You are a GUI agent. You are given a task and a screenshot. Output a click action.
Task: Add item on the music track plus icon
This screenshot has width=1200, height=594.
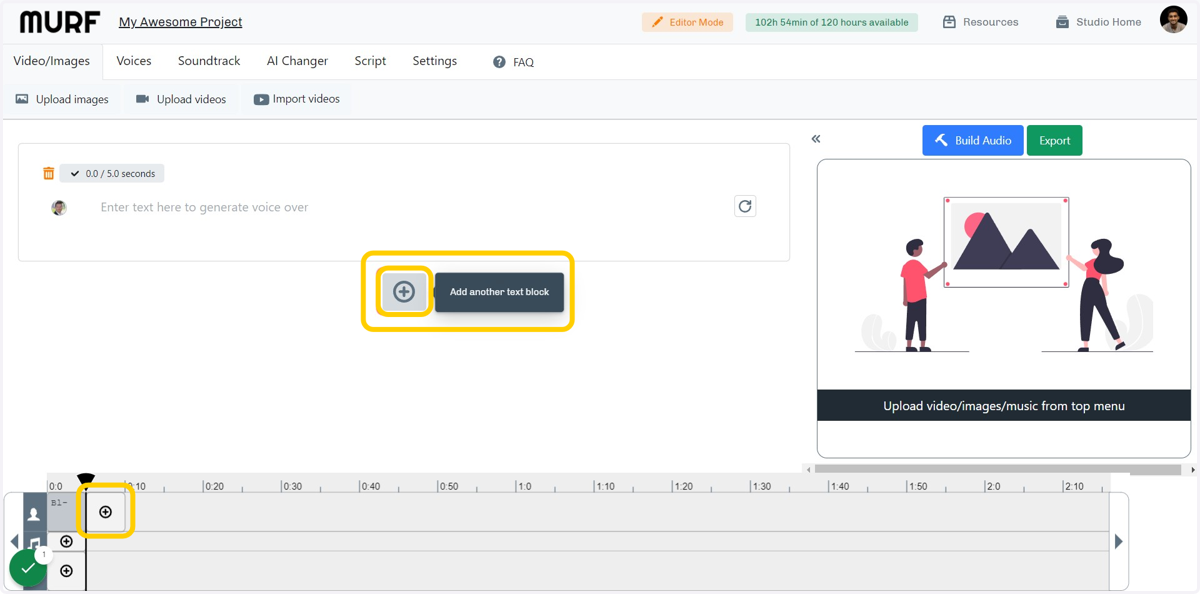click(66, 542)
